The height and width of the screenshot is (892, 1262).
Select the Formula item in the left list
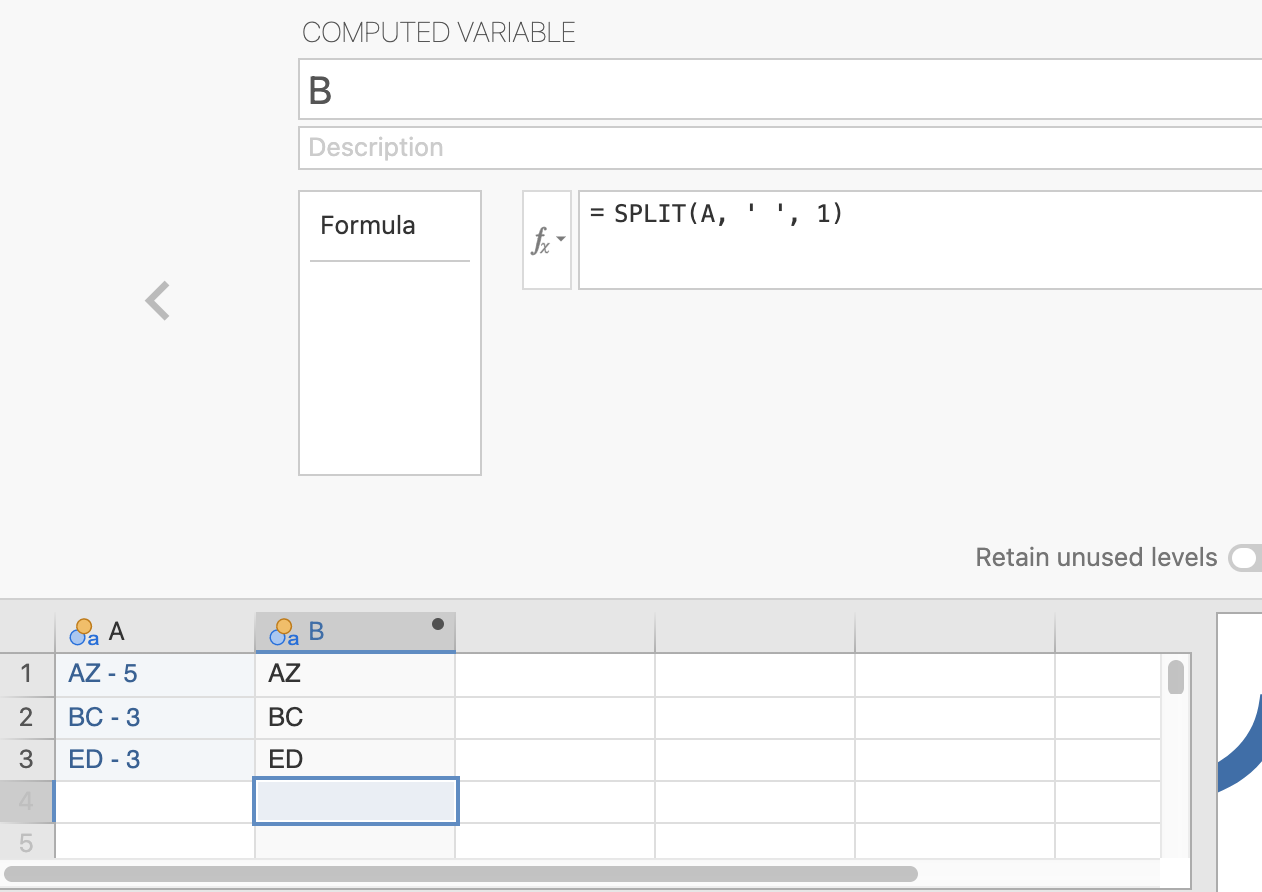click(x=368, y=226)
